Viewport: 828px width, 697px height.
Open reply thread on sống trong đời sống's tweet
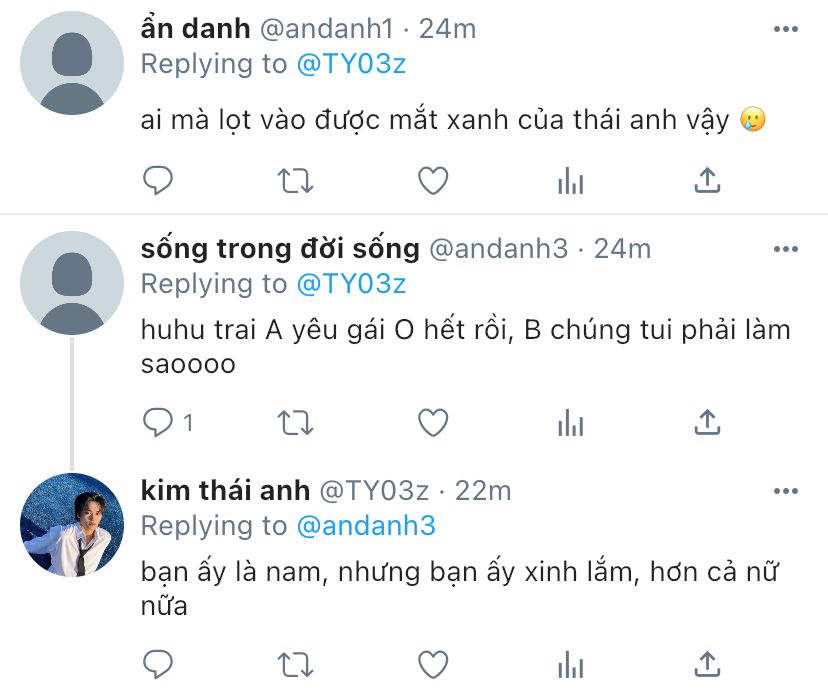[x=168, y=422]
